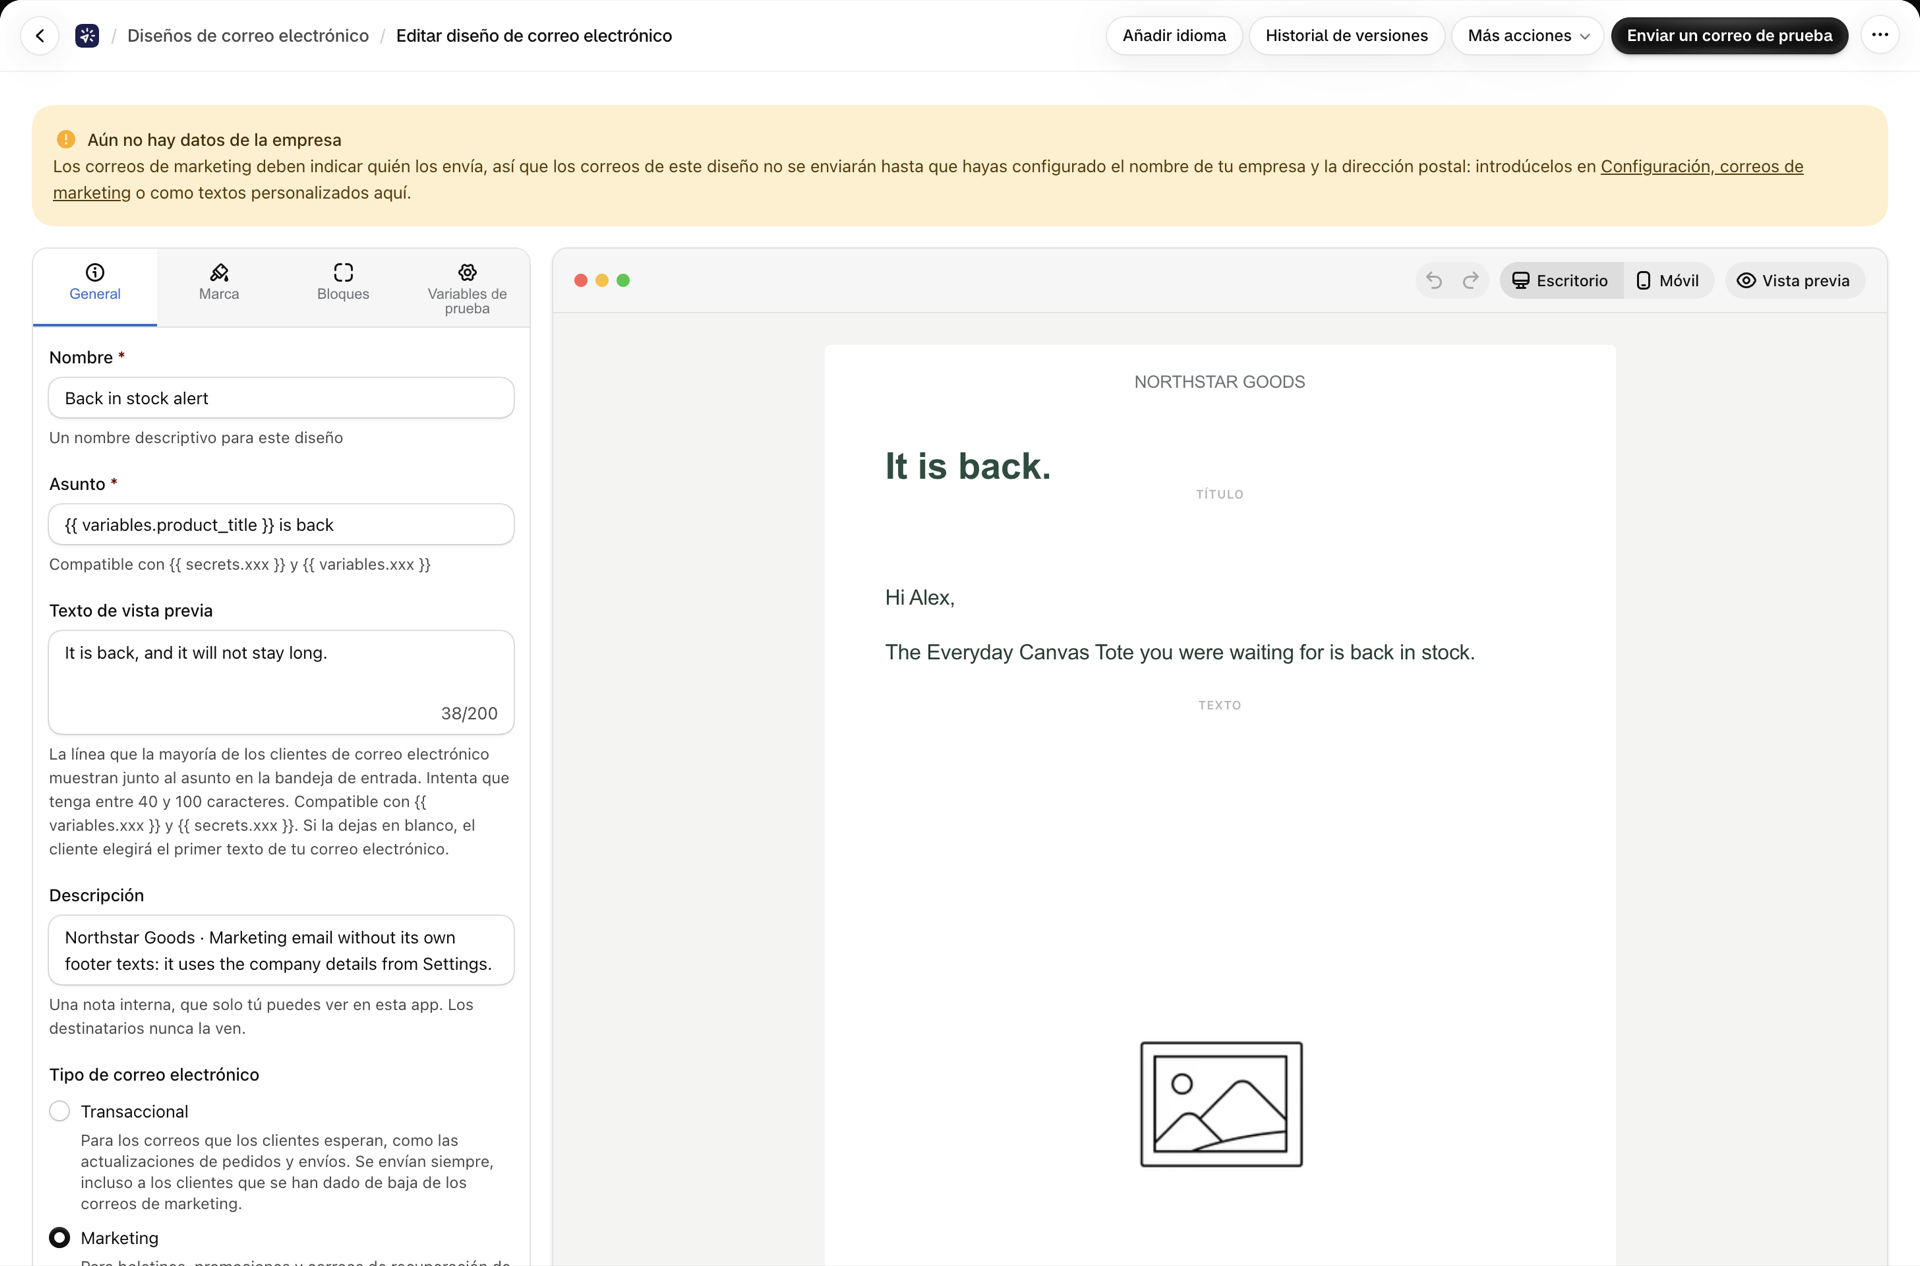The height and width of the screenshot is (1266, 1920).
Task: Focus the Nombre input field
Action: 281,398
